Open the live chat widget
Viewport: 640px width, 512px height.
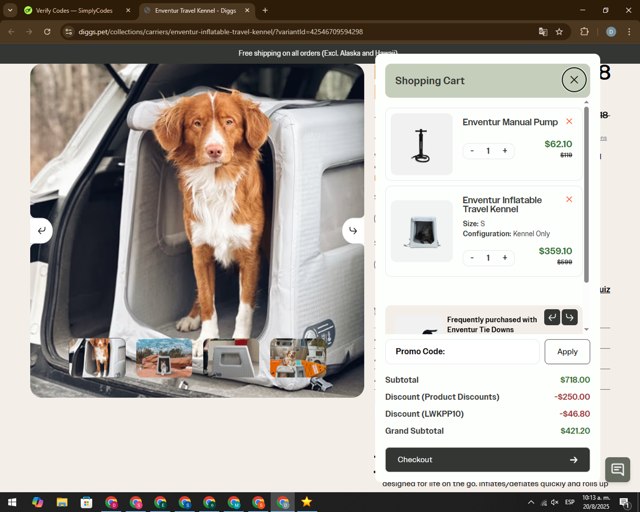point(618,469)
